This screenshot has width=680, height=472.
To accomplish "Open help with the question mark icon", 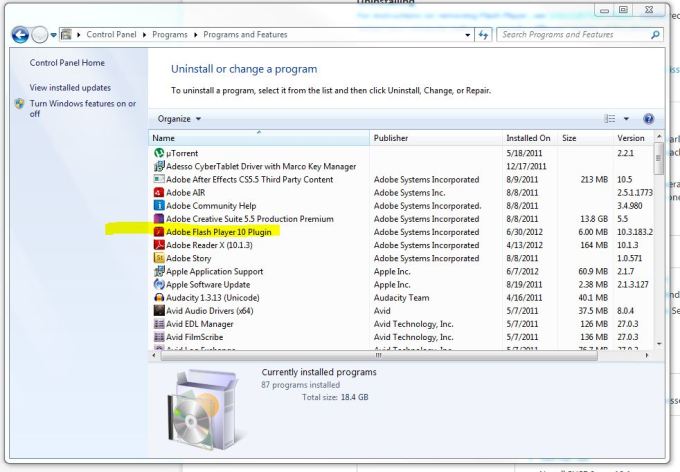I will coord(648,118).
